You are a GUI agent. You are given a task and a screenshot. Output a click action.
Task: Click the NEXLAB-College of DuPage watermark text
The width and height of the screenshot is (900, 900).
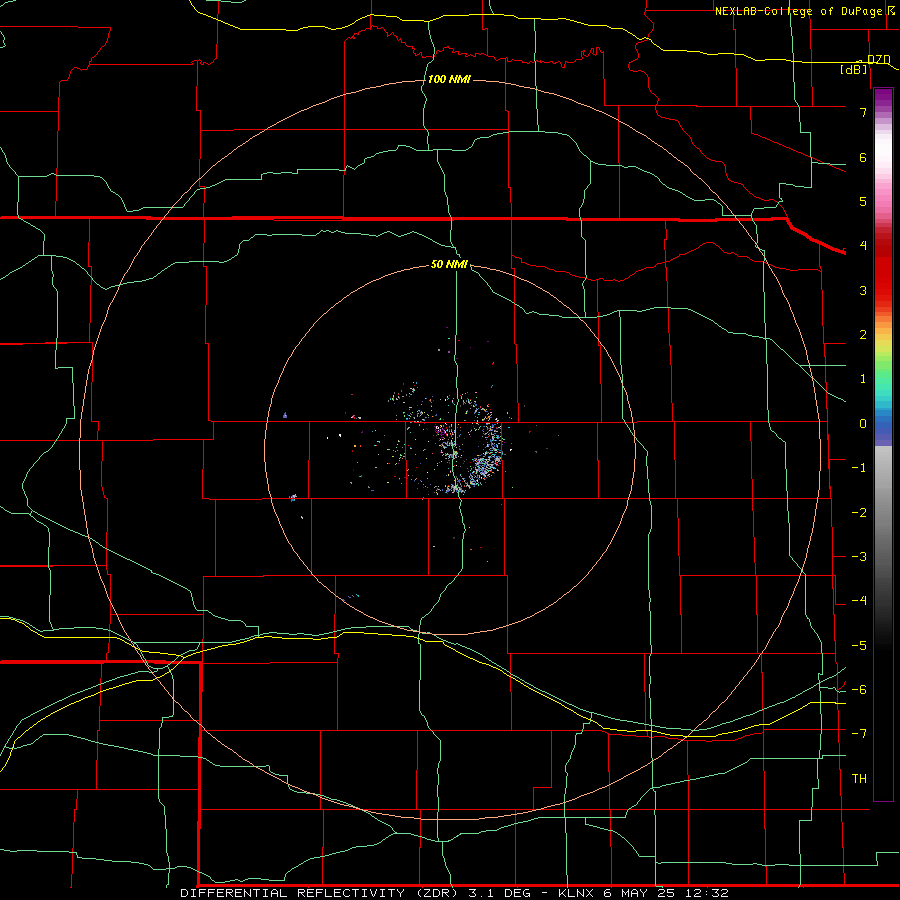tap(799, 11)
